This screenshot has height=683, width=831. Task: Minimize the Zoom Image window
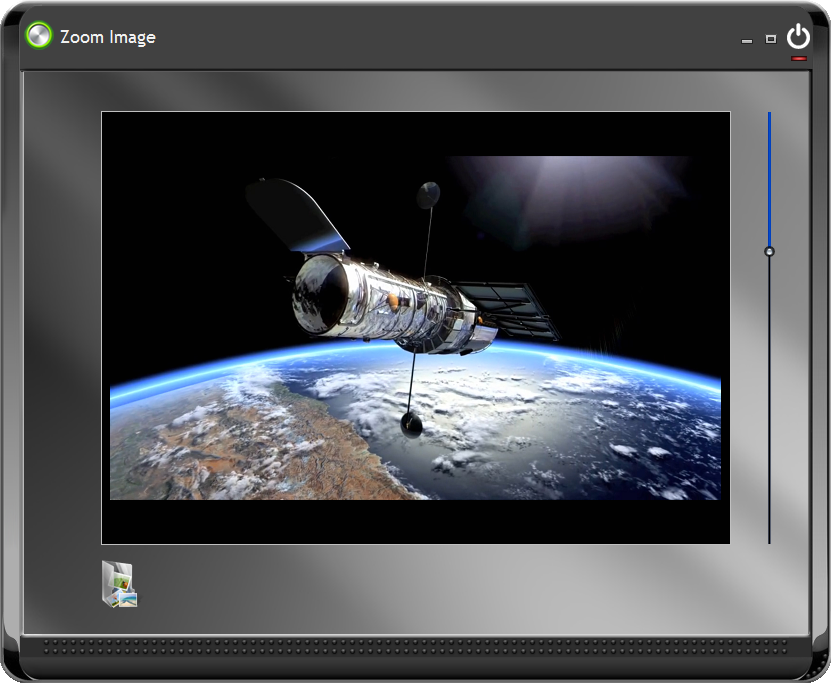coord(747,40)
